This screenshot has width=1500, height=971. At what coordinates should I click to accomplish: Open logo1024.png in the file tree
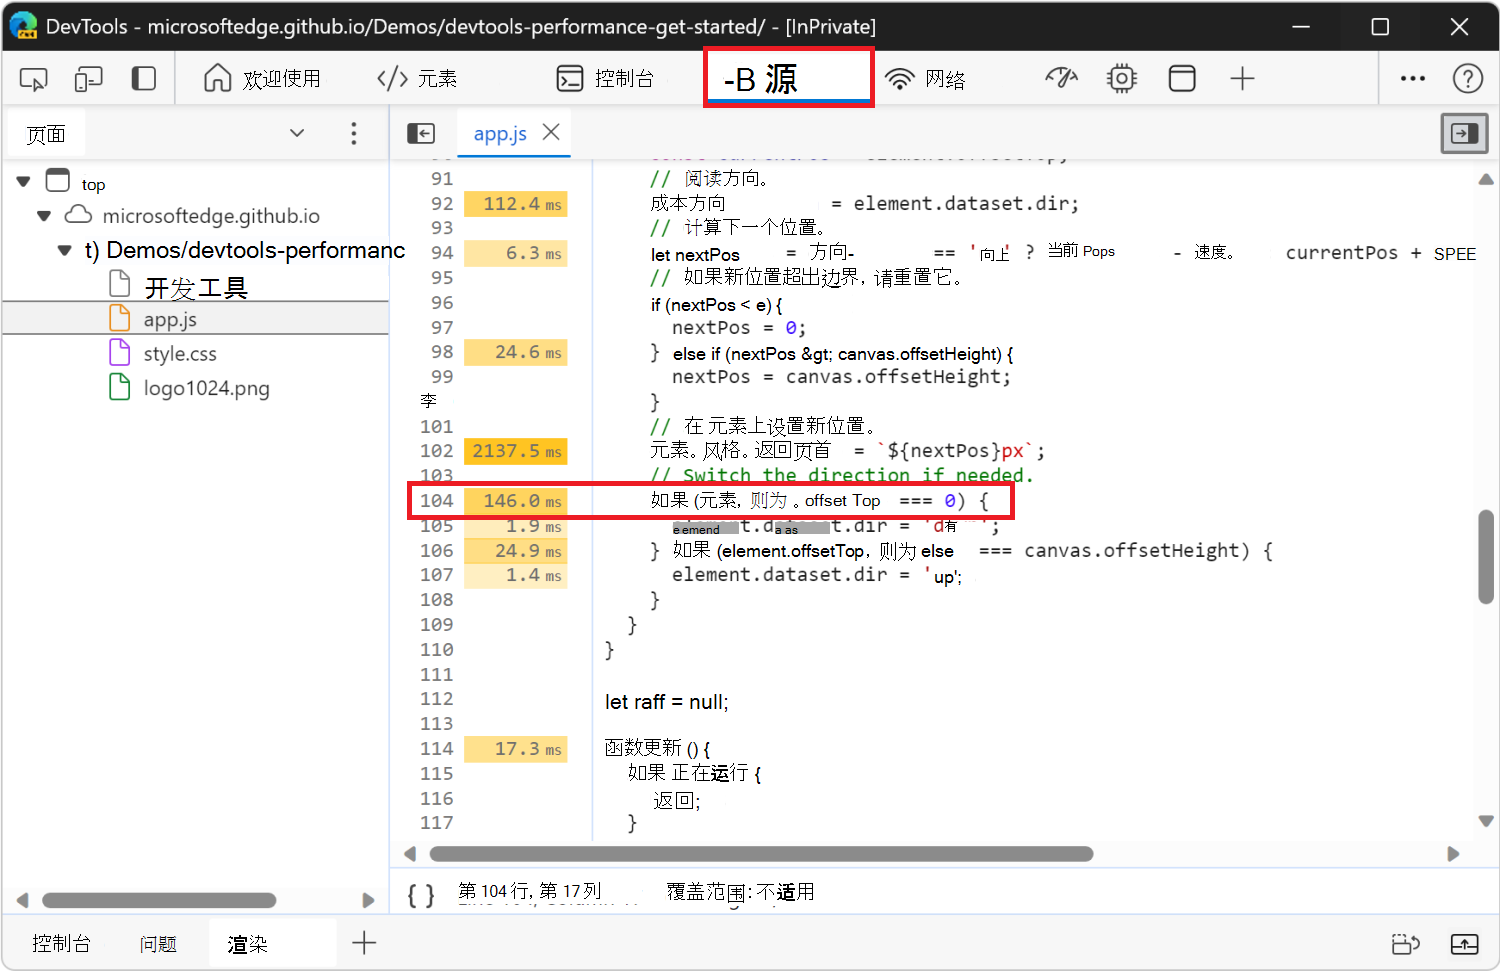pyautogui.click(x=206, y=388)
